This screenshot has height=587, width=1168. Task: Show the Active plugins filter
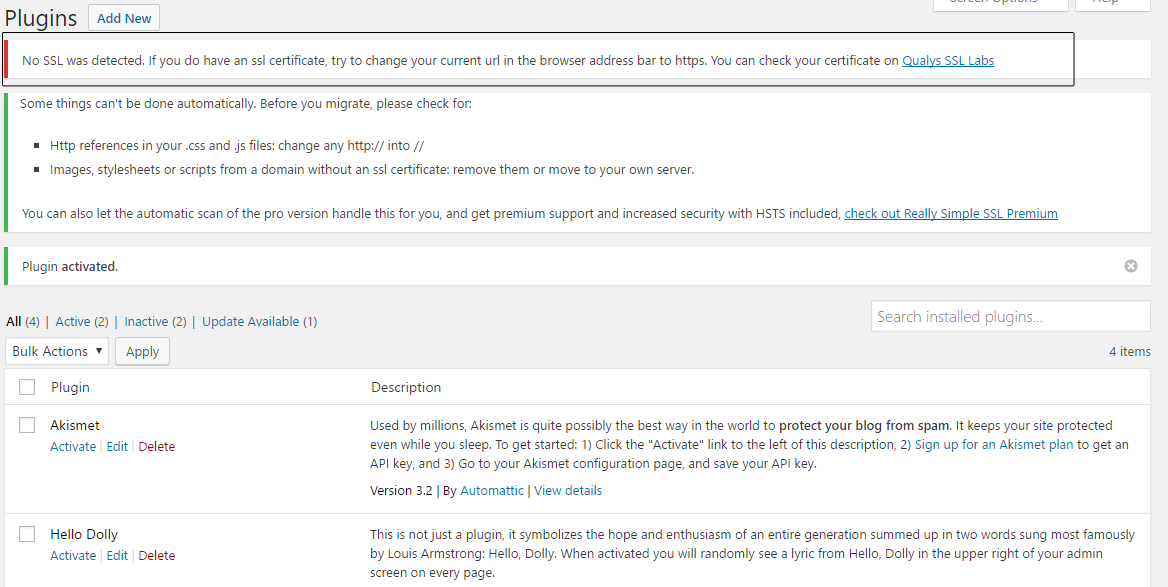pyautogui.click(x=73, y=321)
